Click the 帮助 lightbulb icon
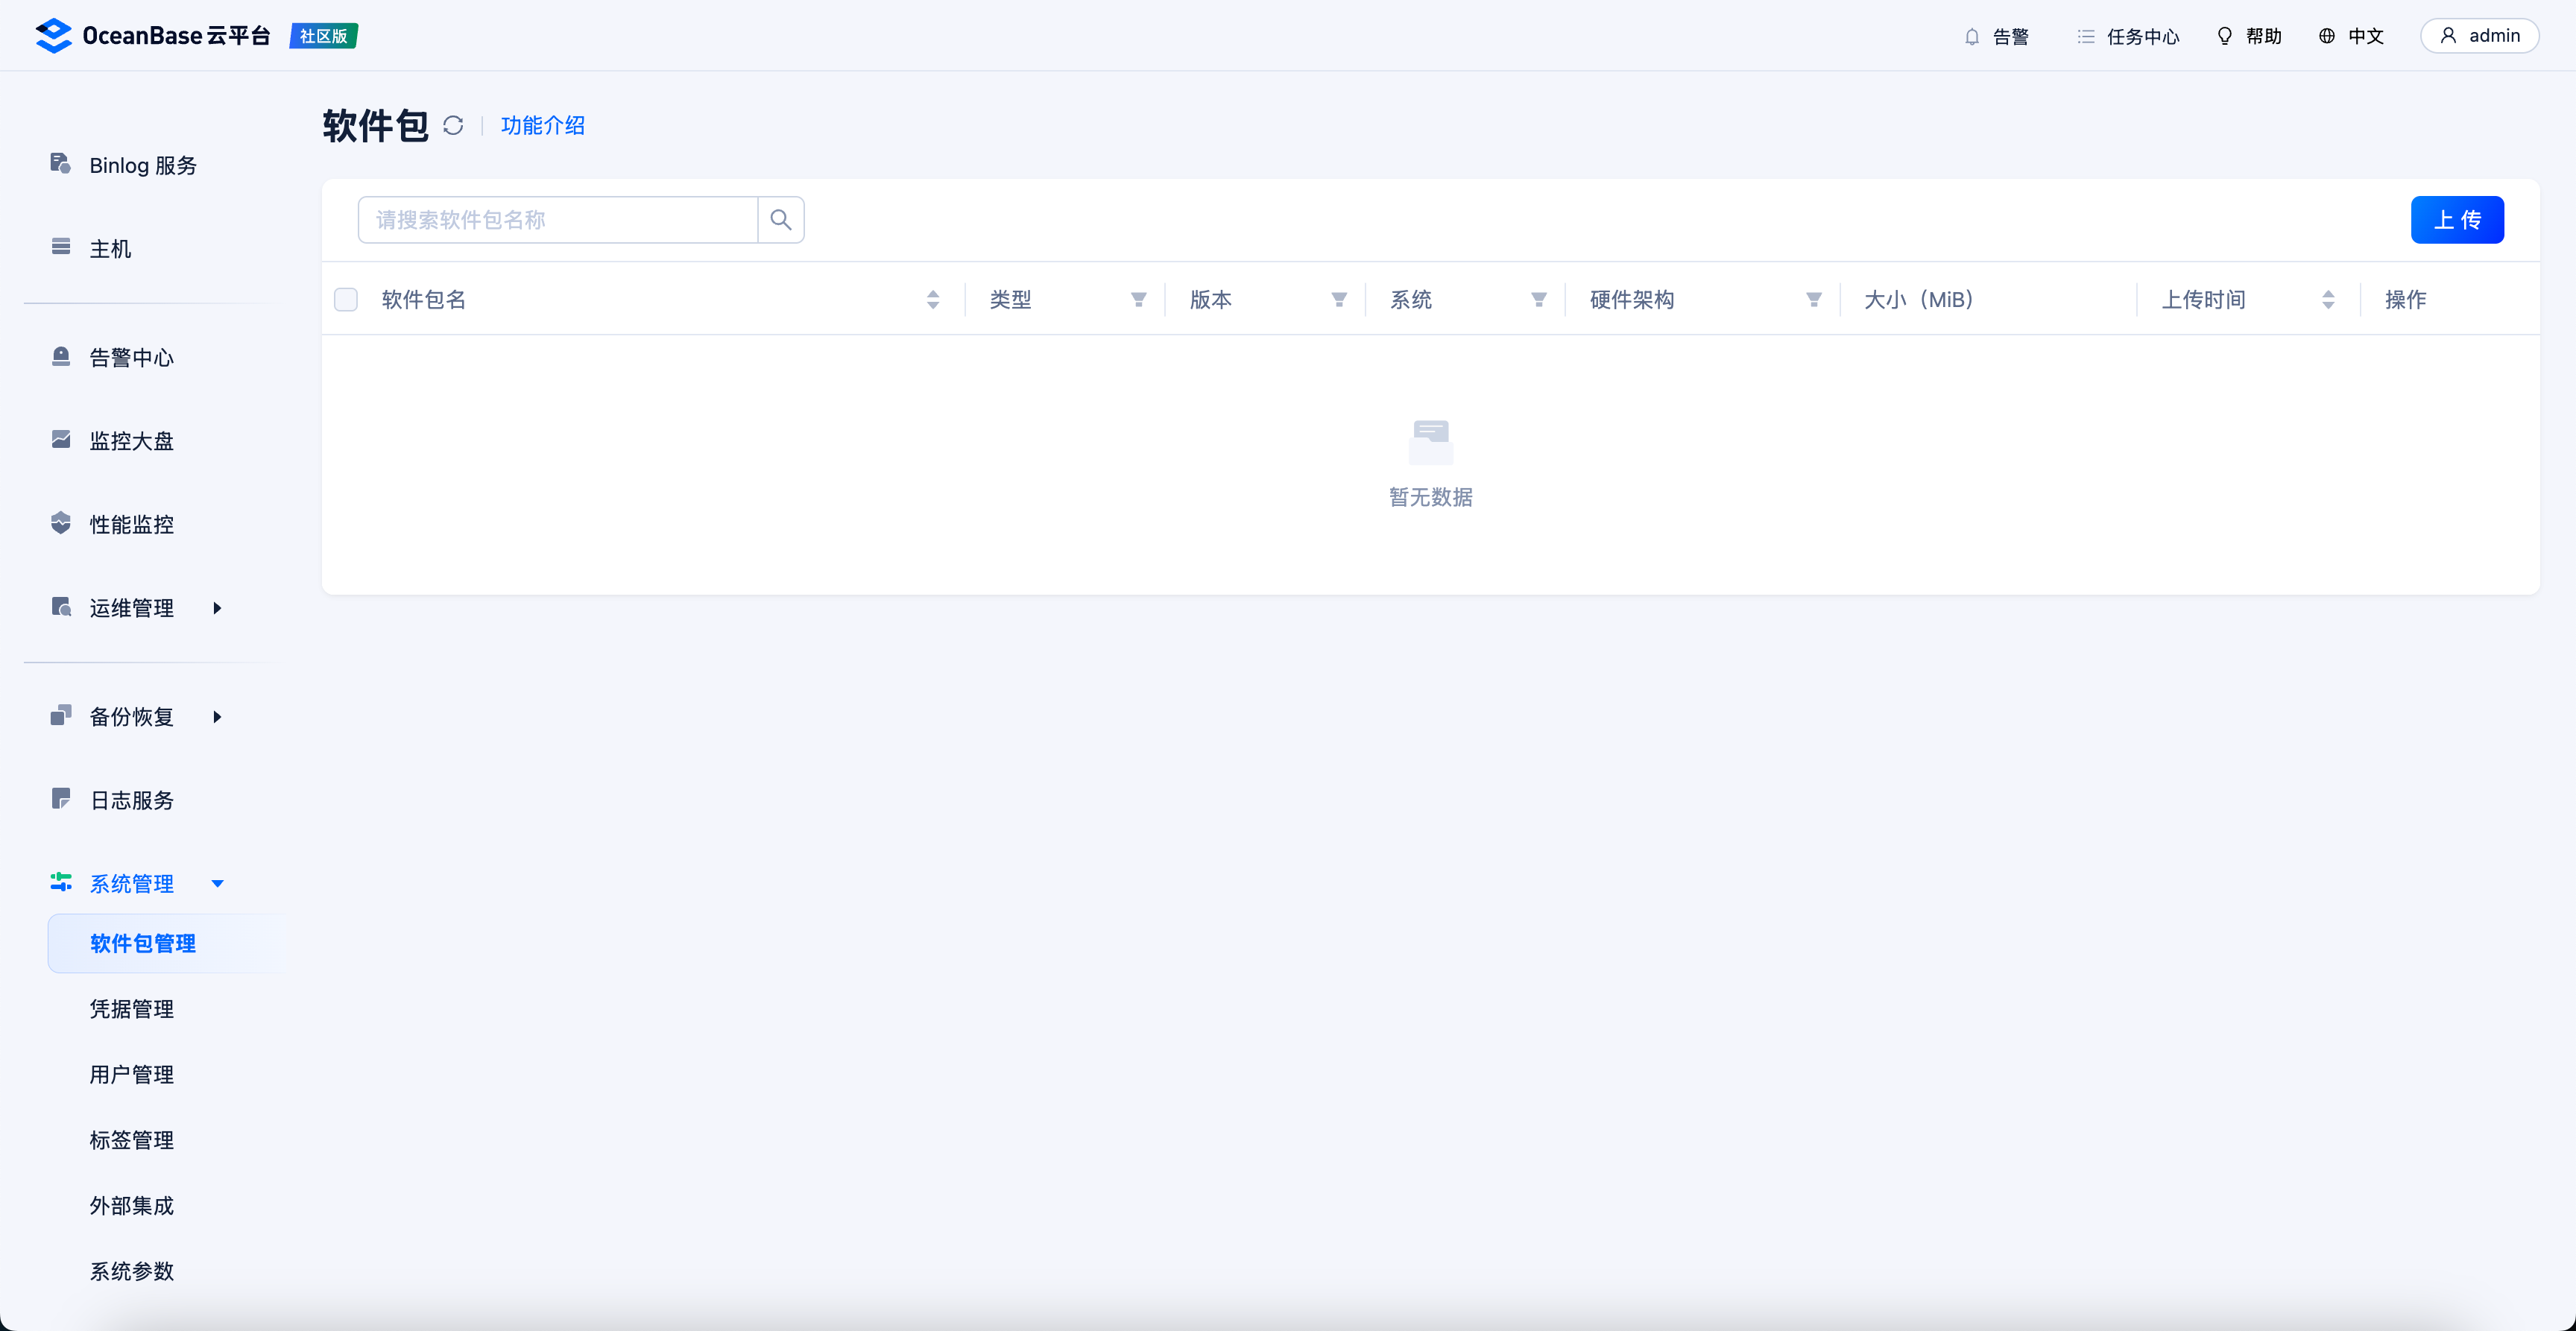This screenshot has width=2576, height=1331. click(2225, 36)
